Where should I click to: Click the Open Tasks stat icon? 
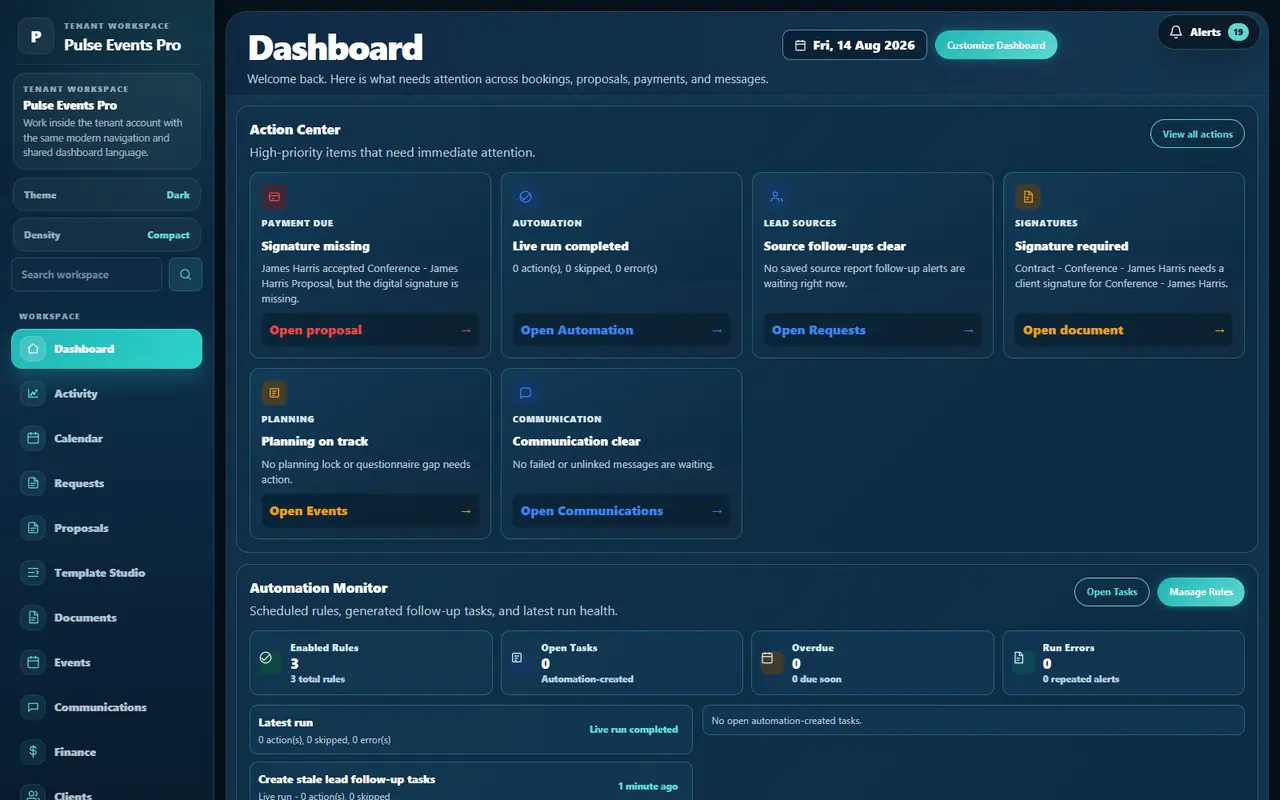tap(517, 659)
